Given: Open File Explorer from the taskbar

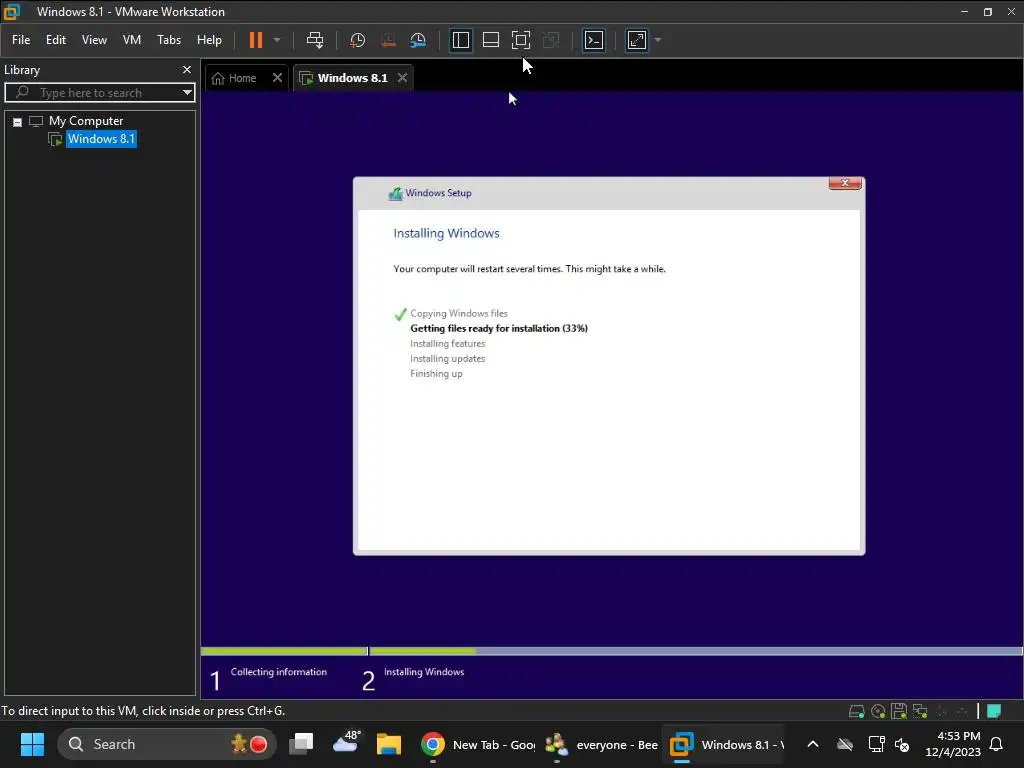Looking at the screenshot, I should [x=389, y=744].
